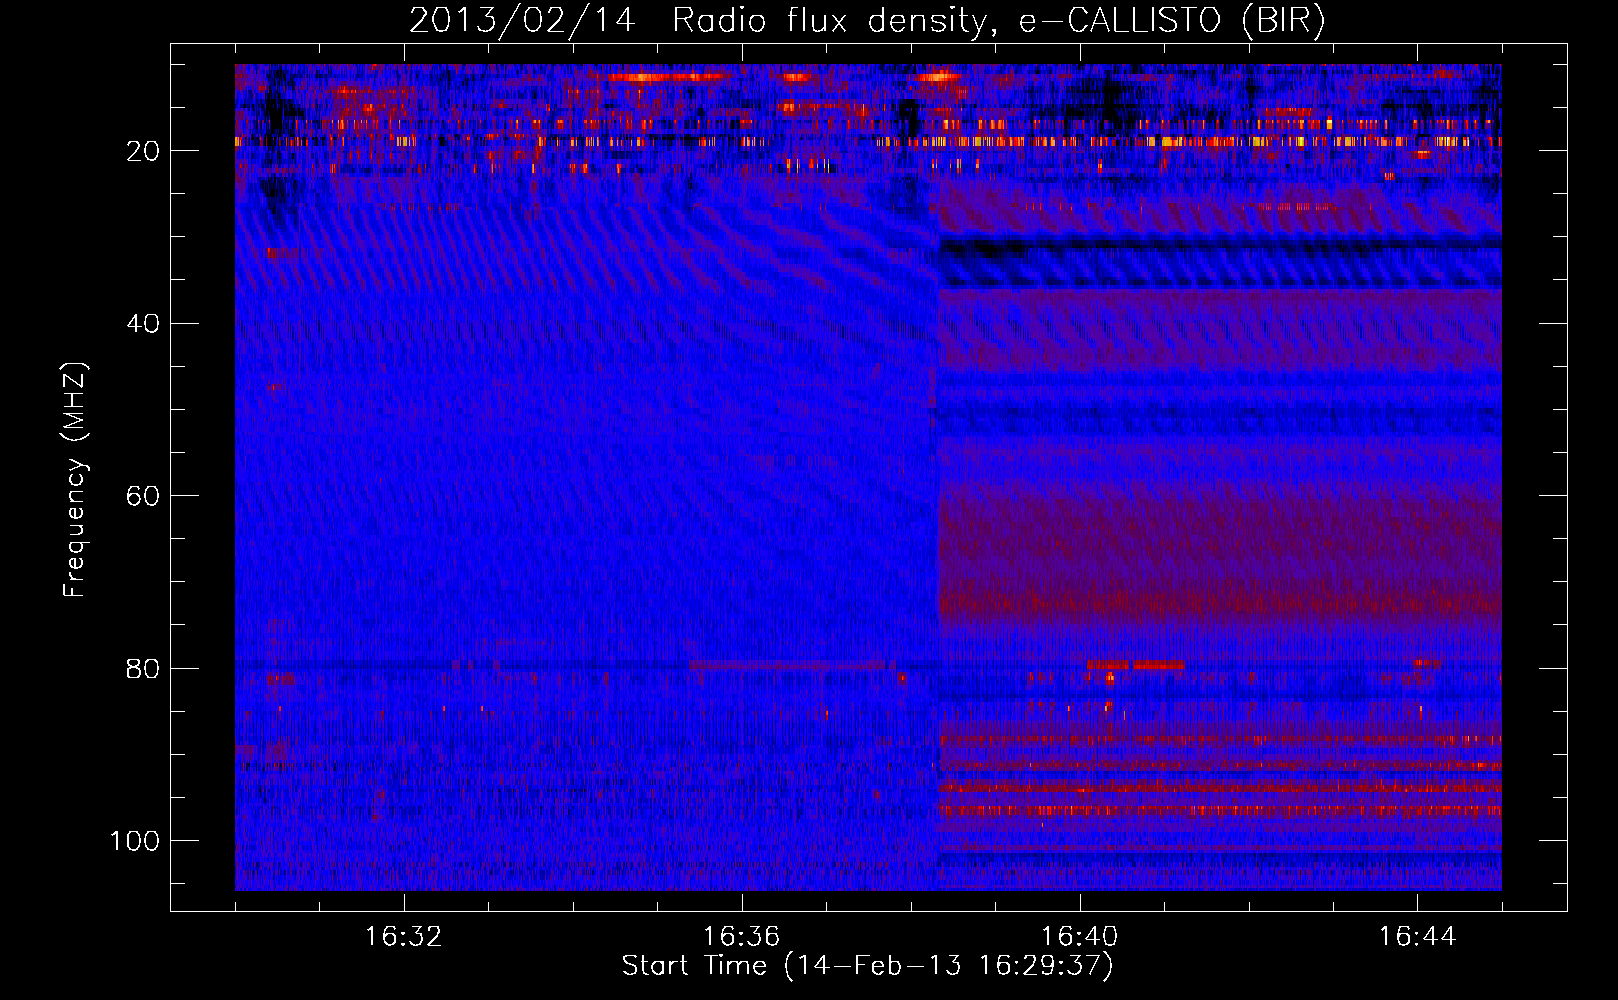Click the plot title '2013/02/14 Radio flux density, e-CALLISTO (BIR)'
The image size is (1618, 1000).
pyautogui.click(x=867, y=20)
